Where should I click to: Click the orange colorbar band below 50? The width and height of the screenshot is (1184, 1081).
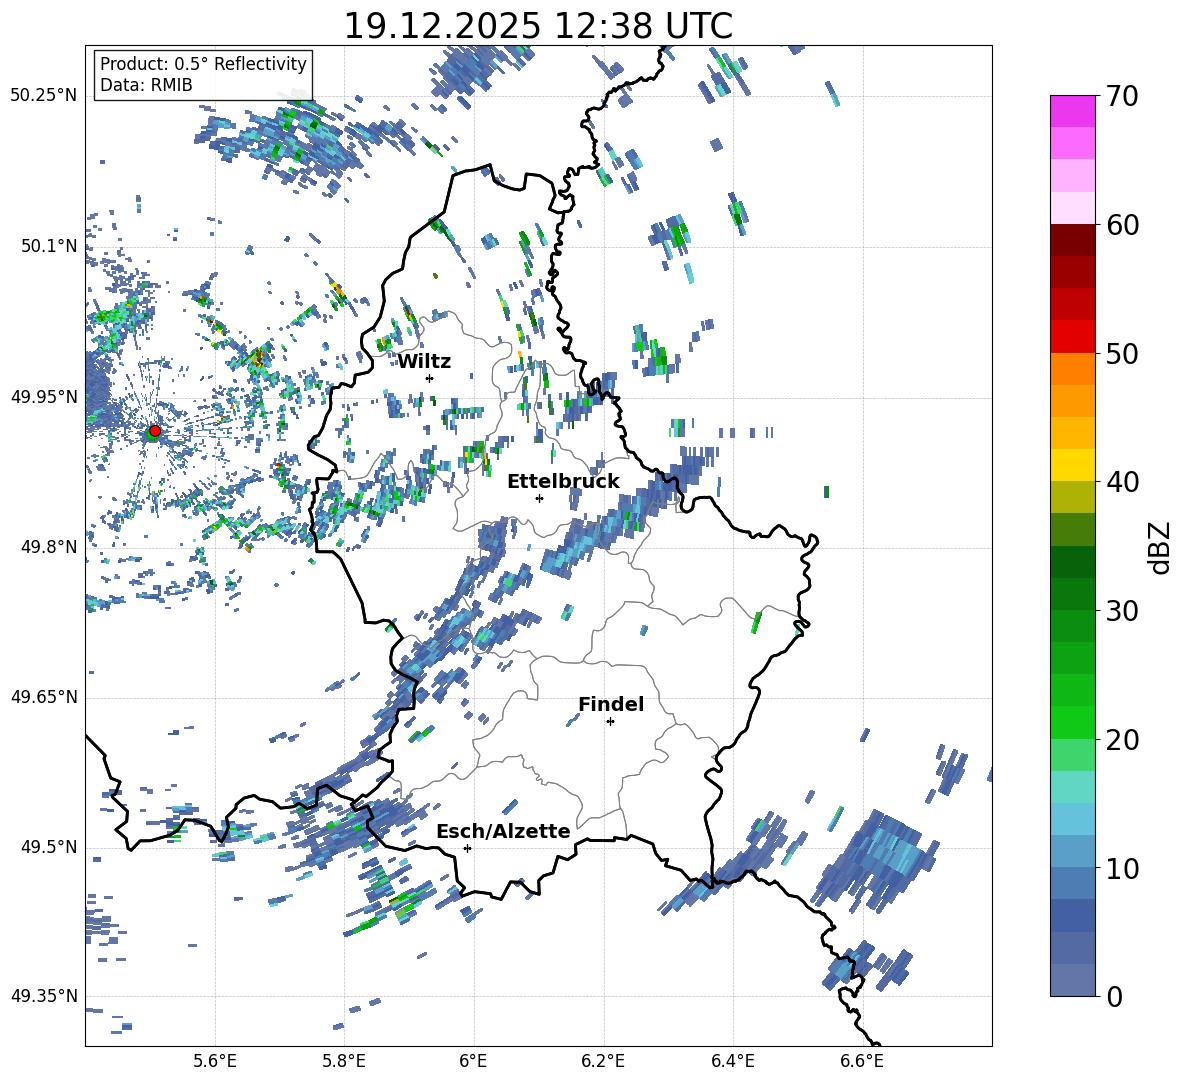point(1073,369)
